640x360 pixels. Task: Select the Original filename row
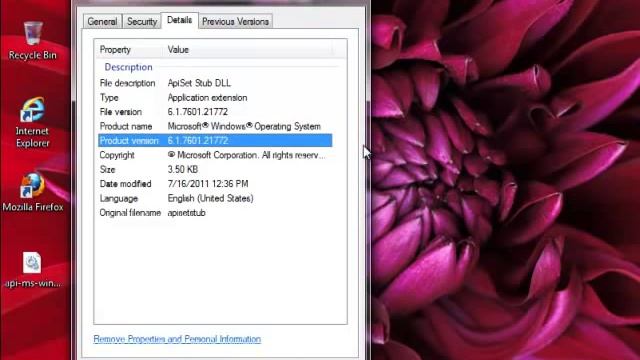(x=215, y=213)
